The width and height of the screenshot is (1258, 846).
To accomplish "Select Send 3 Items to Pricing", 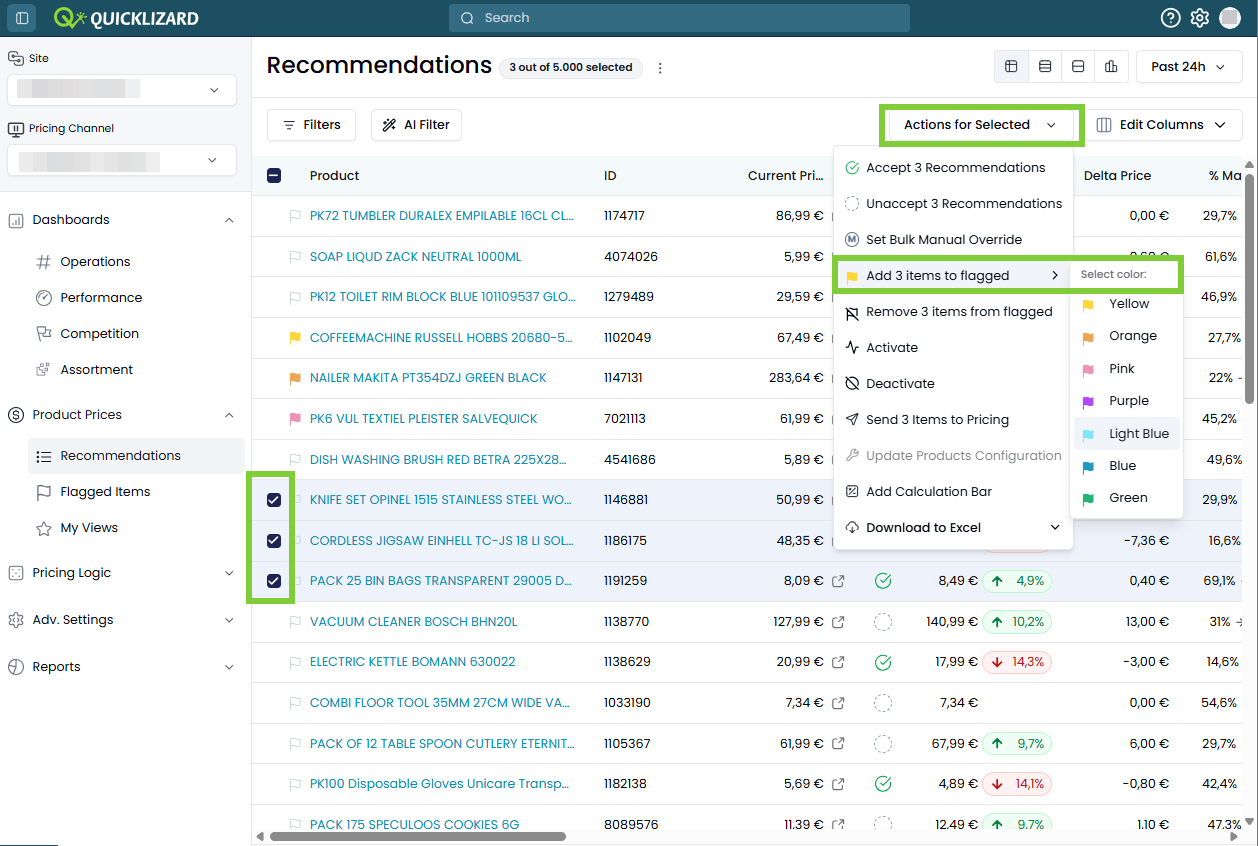I will 953,420.
